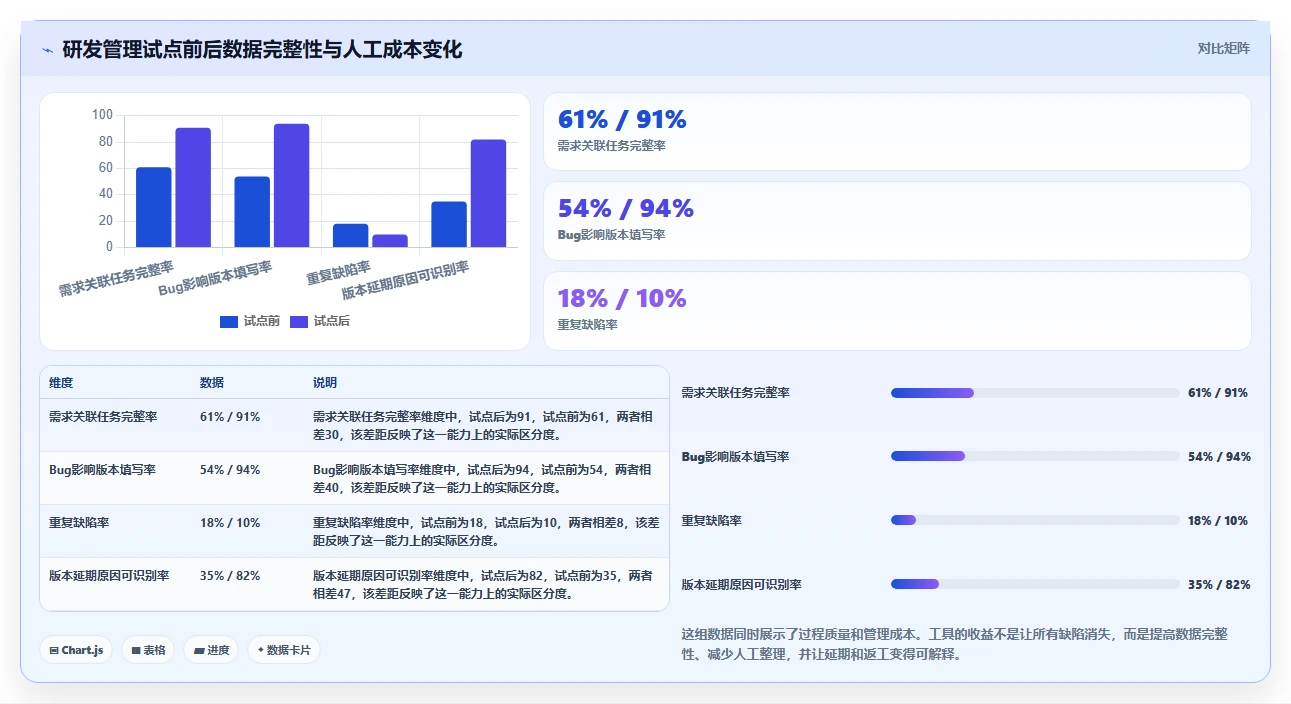The height and width of the screenshot is (704, 1291).
Task: Click the 版本延期原因可识别率 progress bar
Action: coord(1035,584)
